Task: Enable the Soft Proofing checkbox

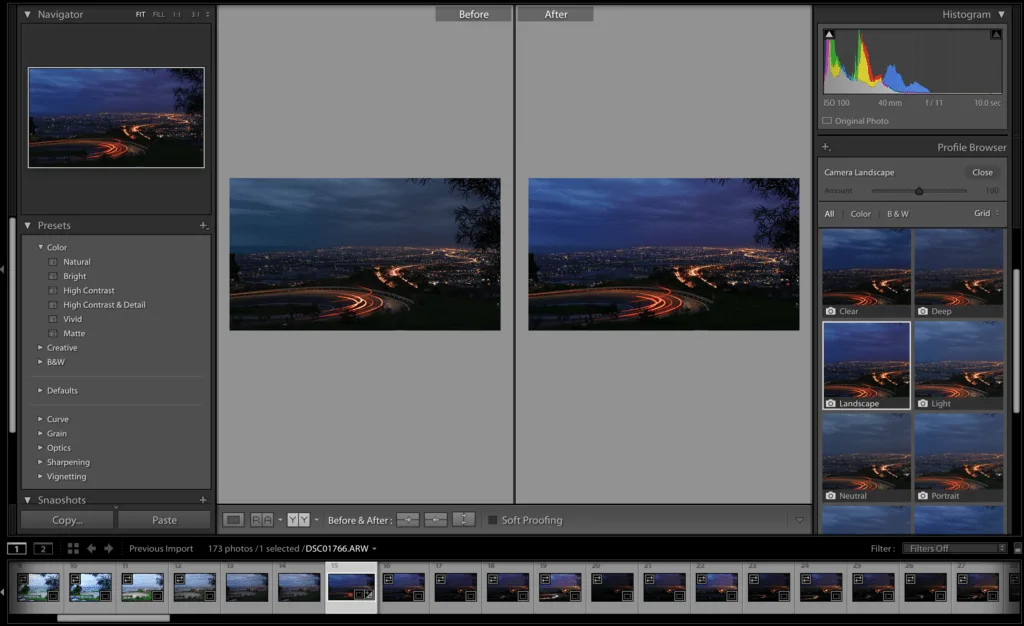Action: coord(492,520)
